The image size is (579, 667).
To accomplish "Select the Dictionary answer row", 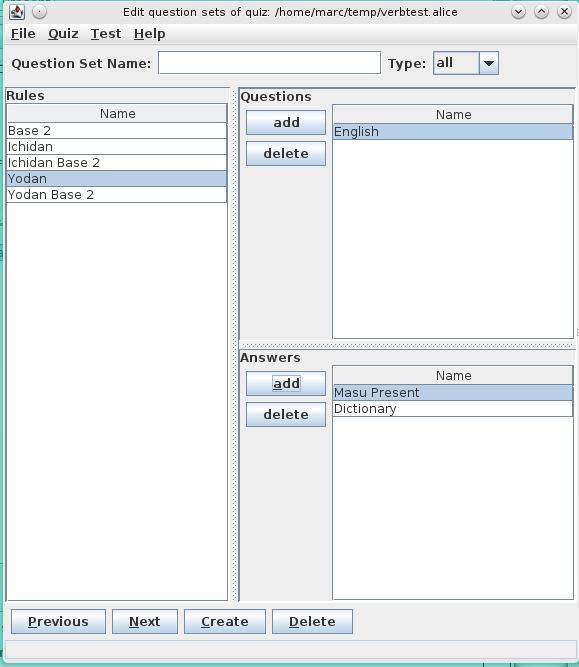I will 453,409.
